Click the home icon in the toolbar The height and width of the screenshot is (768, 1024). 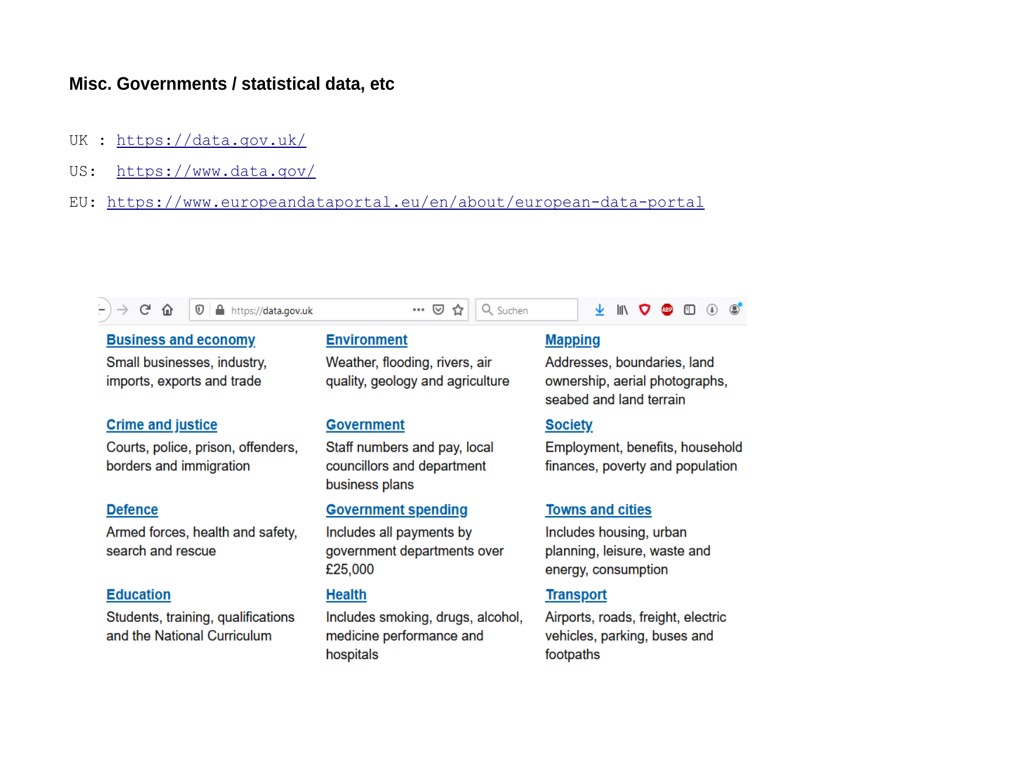167,310
